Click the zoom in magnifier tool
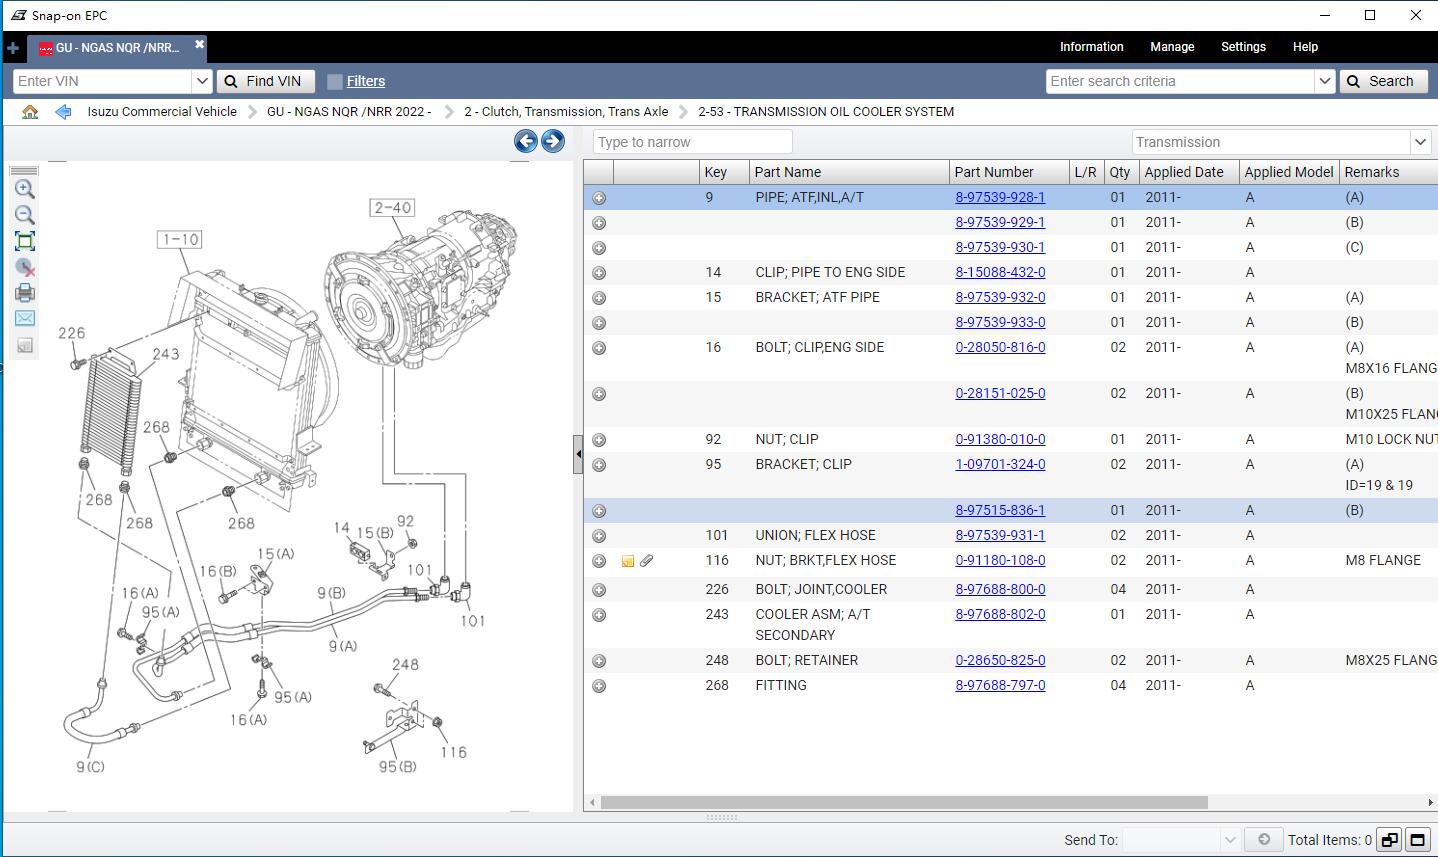 click(25, 189)
